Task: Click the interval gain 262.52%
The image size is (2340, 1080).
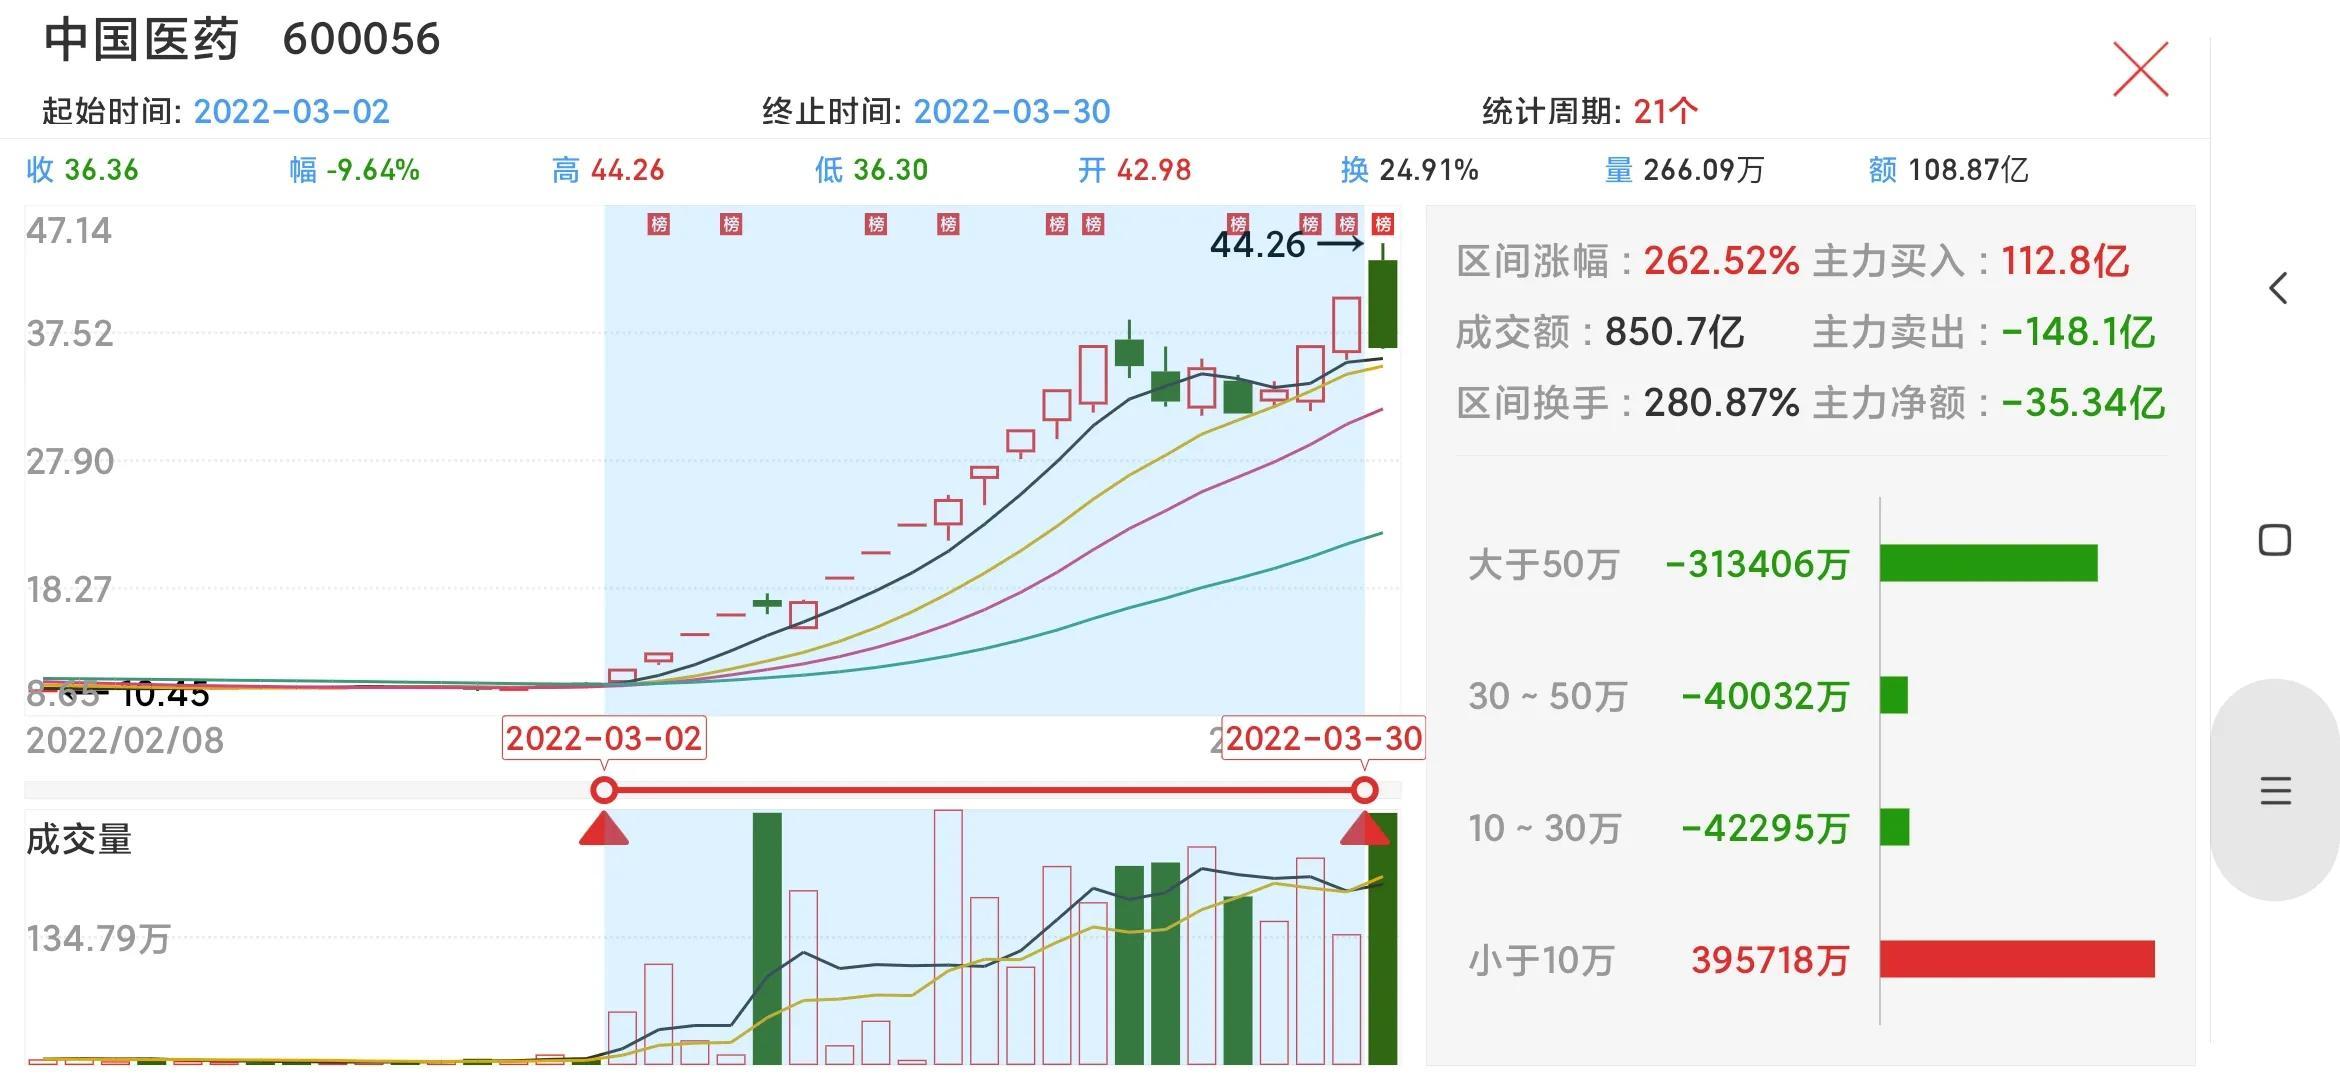Action: [1722, 261]
